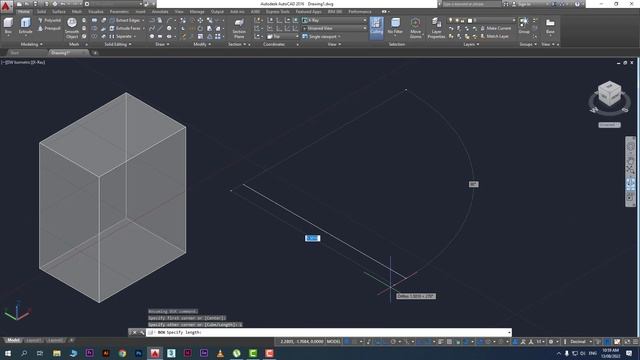Toggle MODEL space in the status bar

coord(333,342)
